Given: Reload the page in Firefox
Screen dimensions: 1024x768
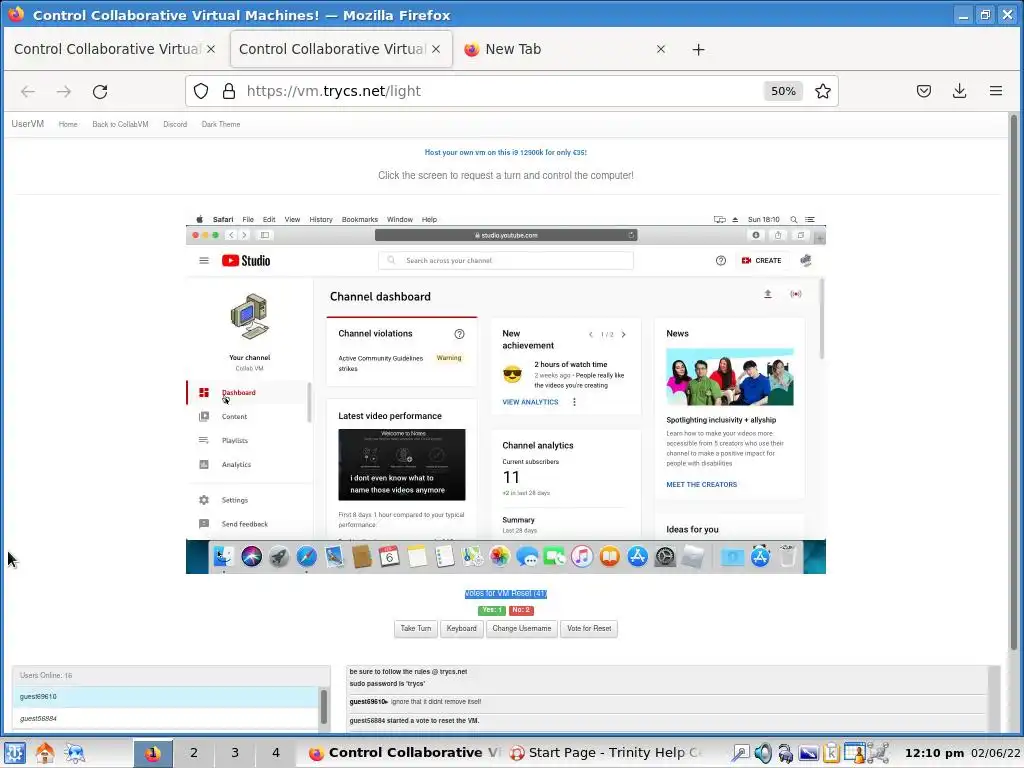Looking at the screenshot, I should [100, 91].
